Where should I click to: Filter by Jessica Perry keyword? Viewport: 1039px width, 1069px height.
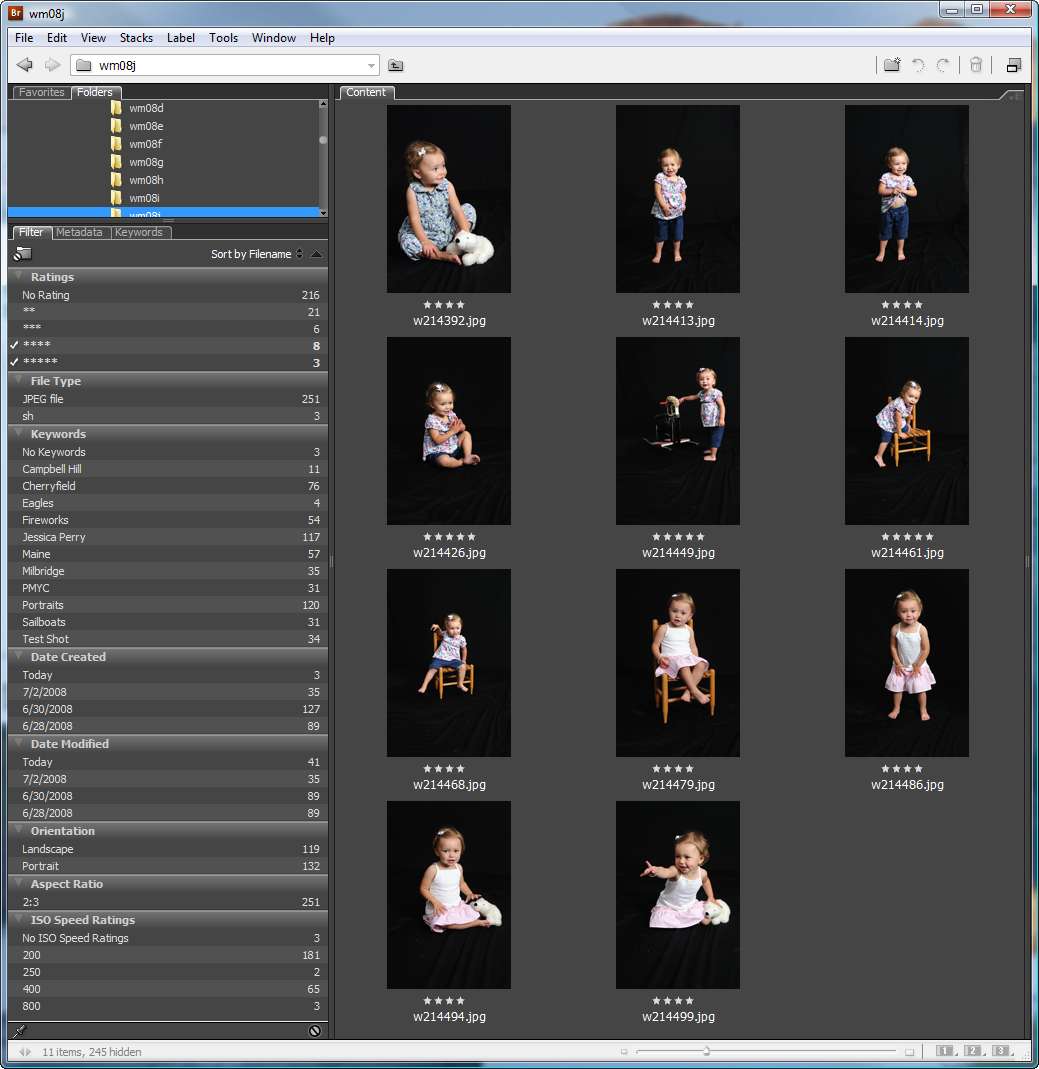[x=168, y=537]
